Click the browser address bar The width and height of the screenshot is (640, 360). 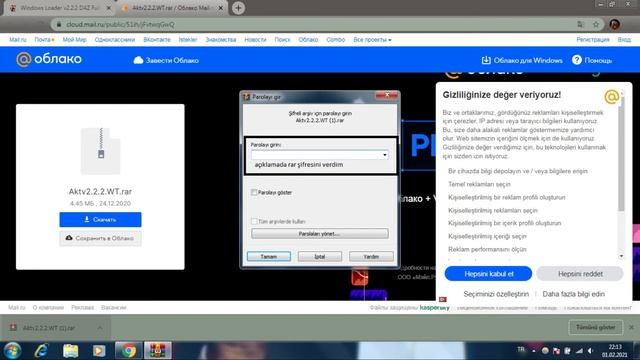[x=318, y=24]
